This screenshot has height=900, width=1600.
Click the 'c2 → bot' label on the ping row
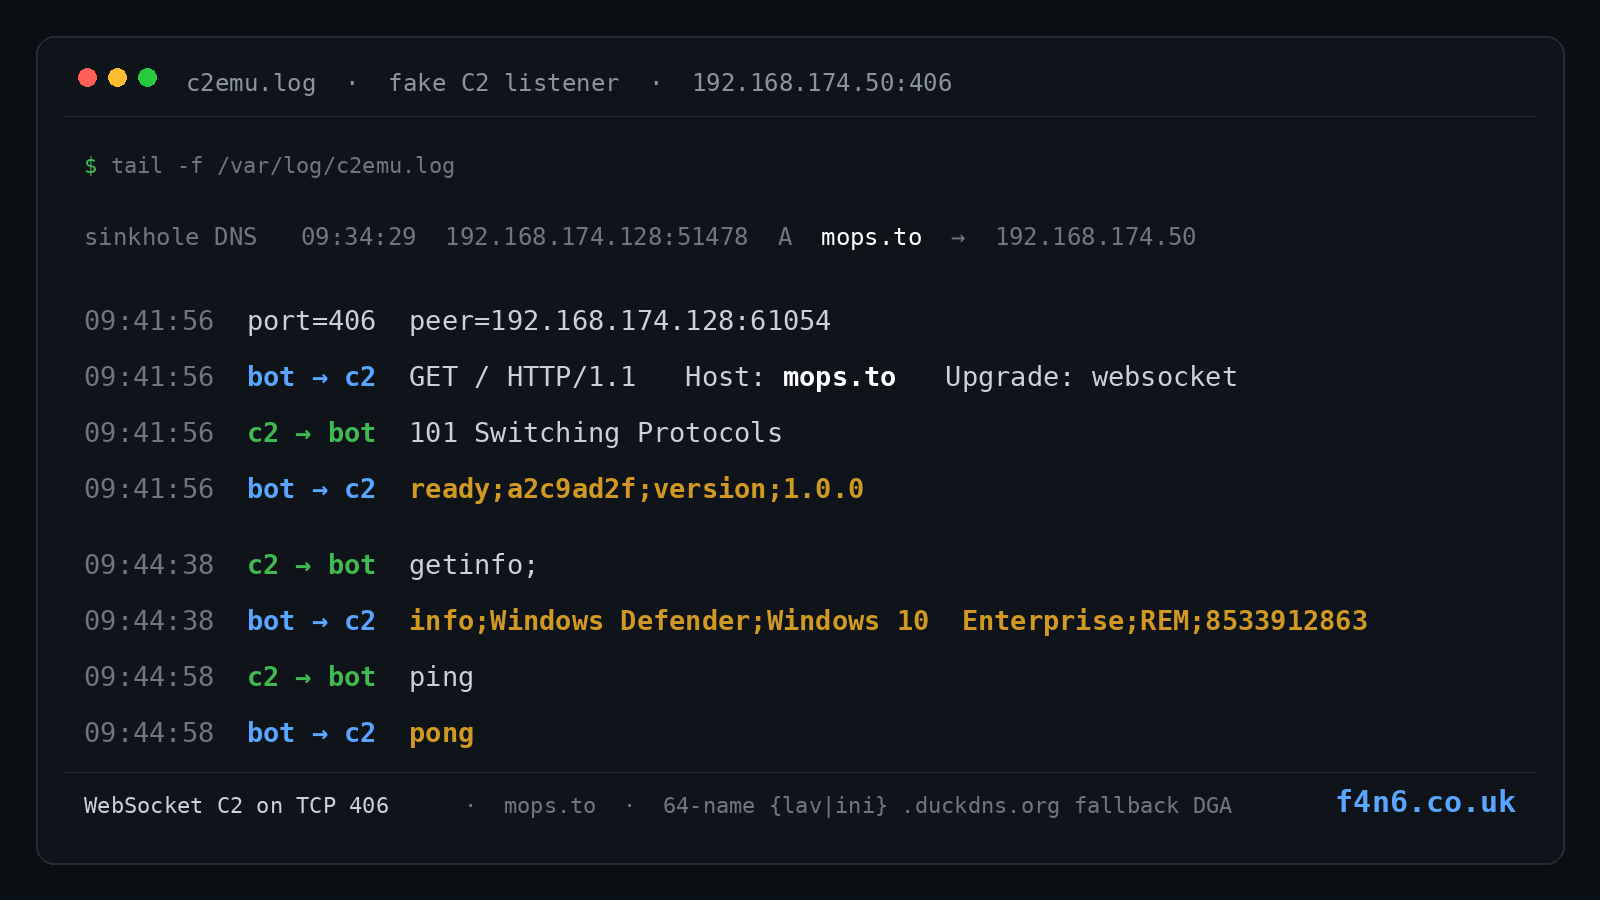[x=311, y=677]
